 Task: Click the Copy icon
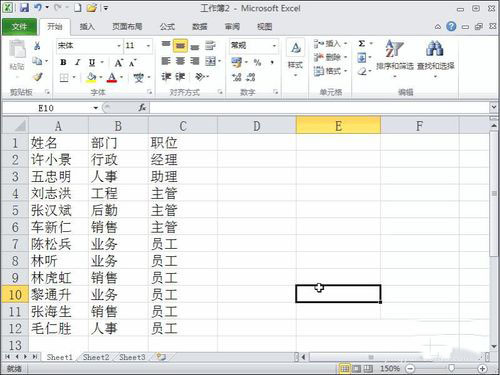tap(37, 61)
